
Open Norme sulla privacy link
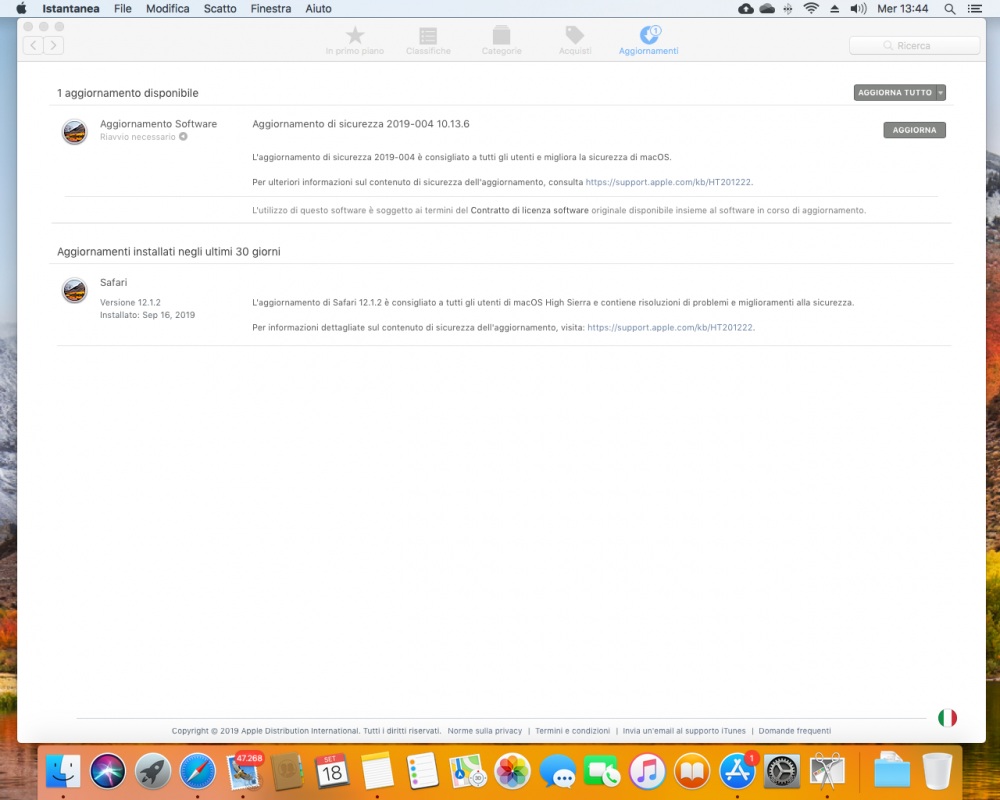(485, 731)
